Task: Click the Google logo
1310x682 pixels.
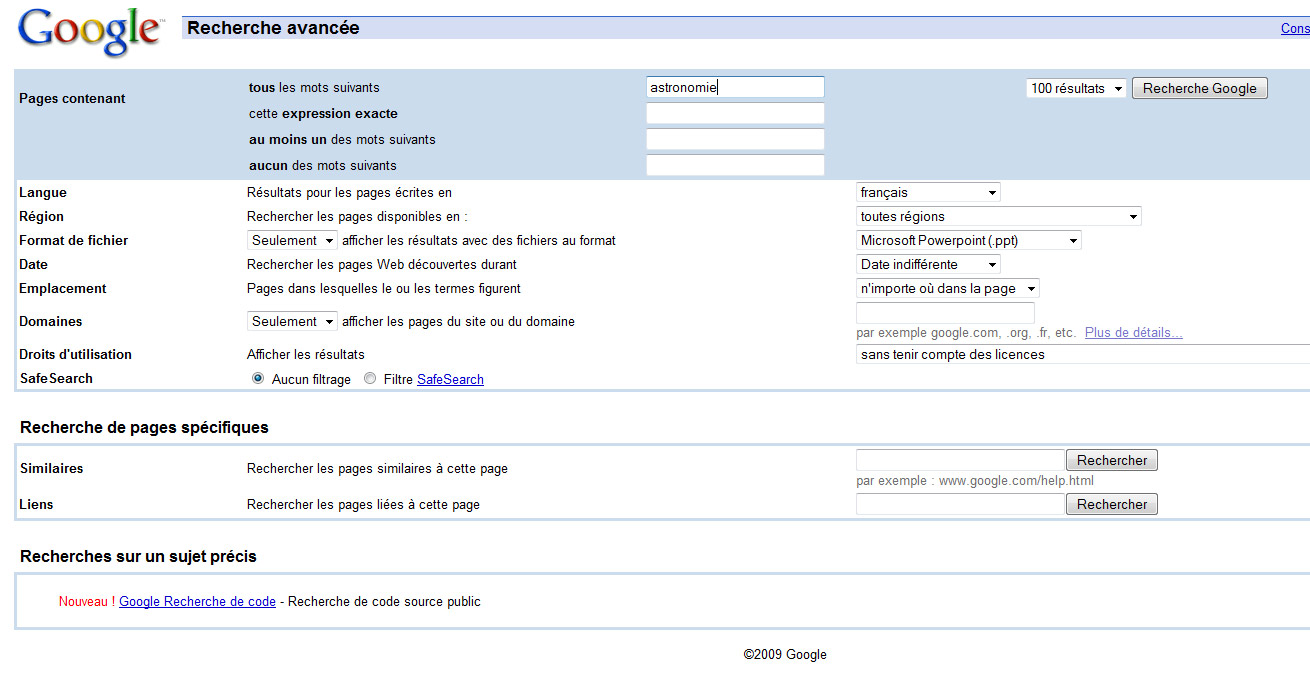Action: point(90,31)
